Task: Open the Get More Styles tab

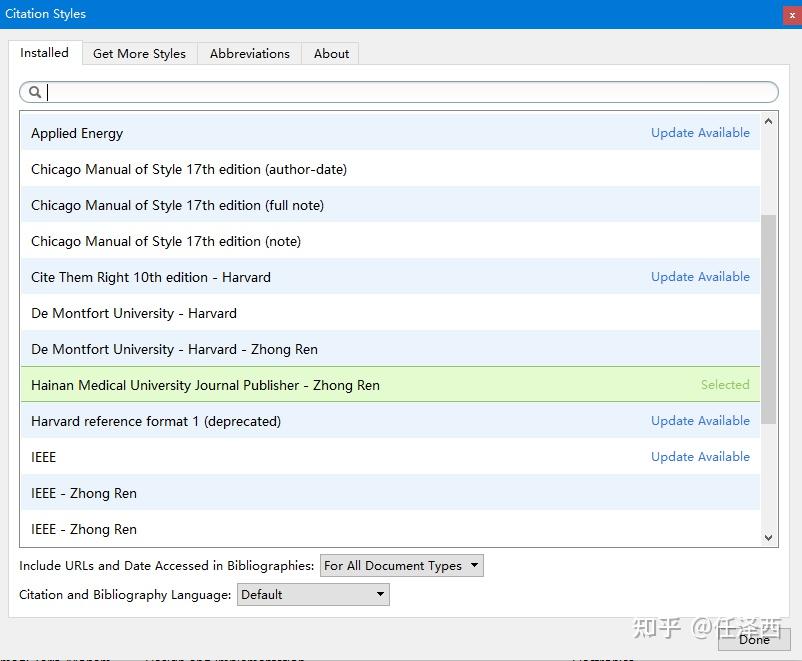Action: point(139,54)
